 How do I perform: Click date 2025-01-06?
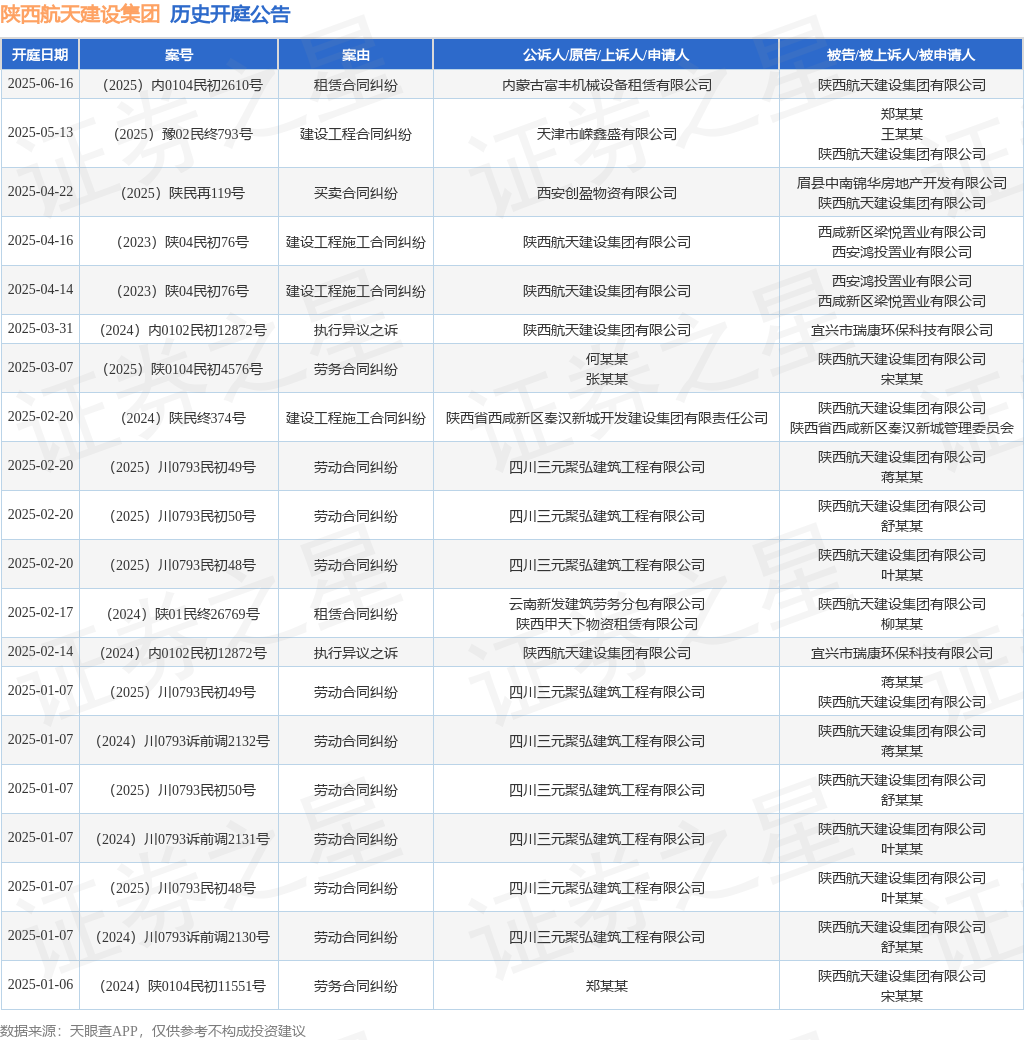(x=40, y=985)
